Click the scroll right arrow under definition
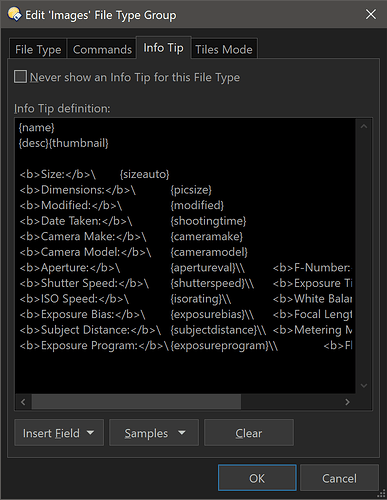387x500 pixels. tap(347, 402)
